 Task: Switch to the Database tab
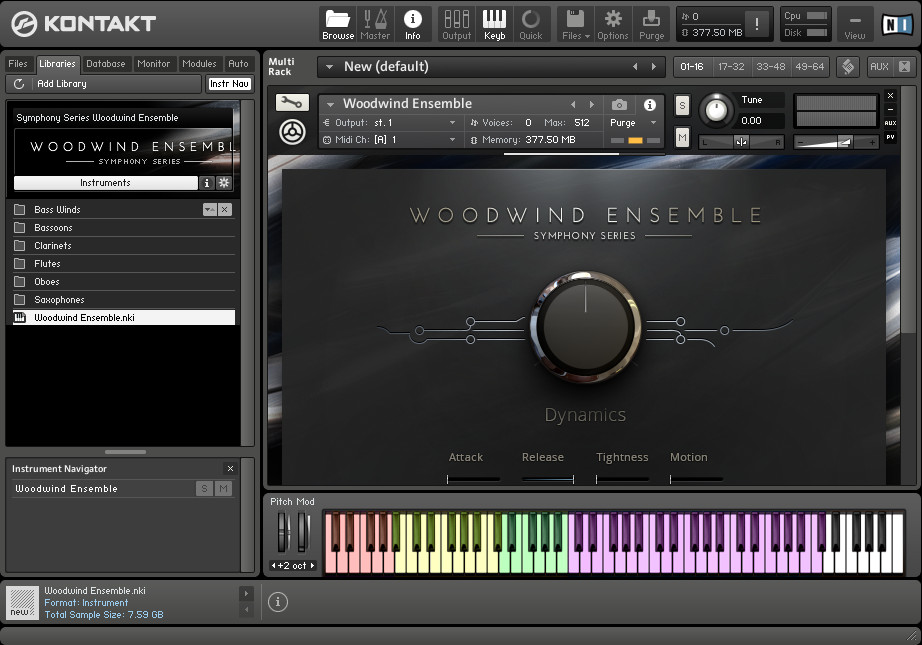click(x=106, y=64)
